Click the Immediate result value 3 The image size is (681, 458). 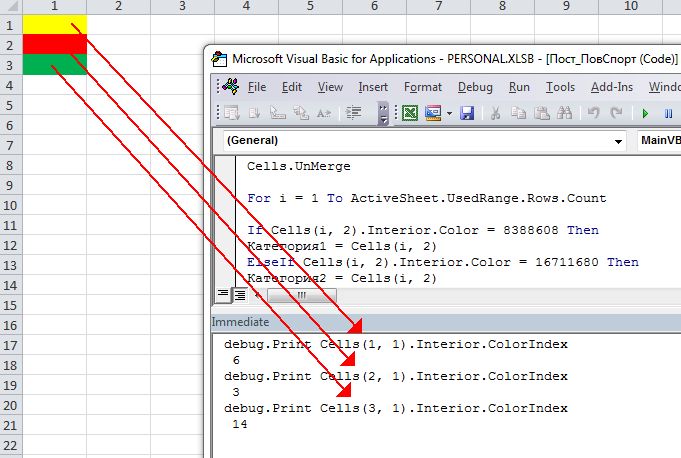pos(236,392)
